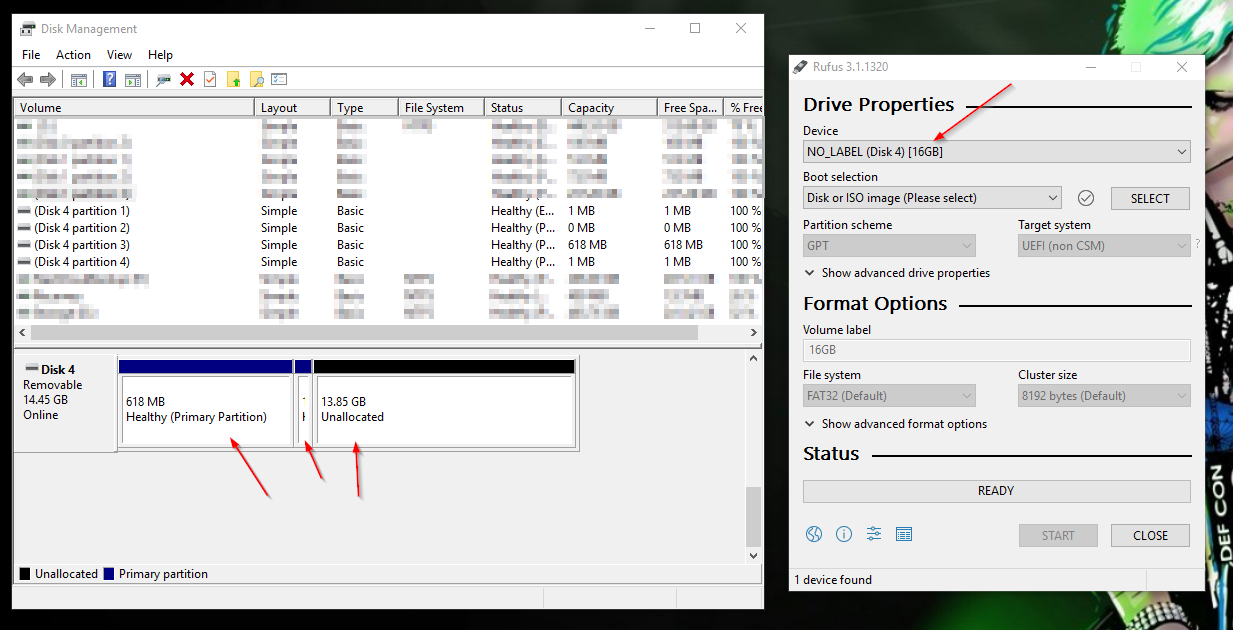Viewport: 1233px width, 630px height.
Task: Show Rufus about information icon
Action: (844, 534)
